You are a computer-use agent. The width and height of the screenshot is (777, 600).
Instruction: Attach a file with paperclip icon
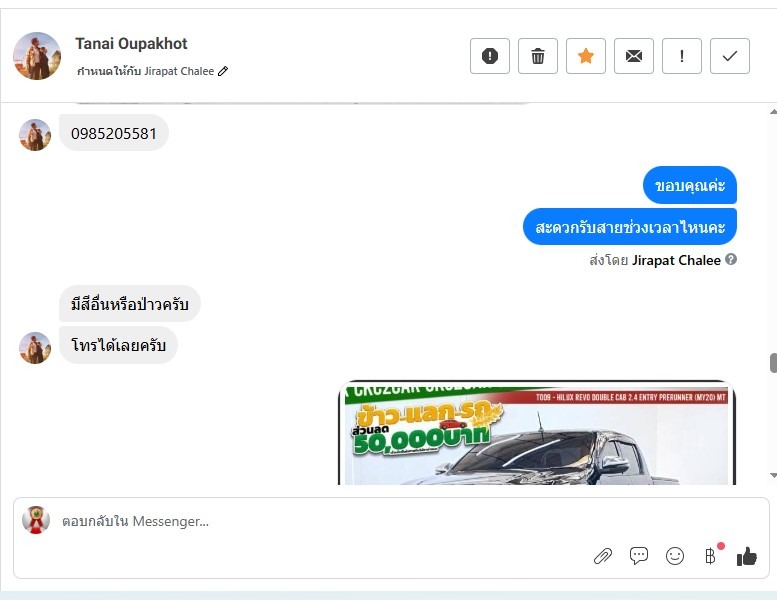coord(603,556)
